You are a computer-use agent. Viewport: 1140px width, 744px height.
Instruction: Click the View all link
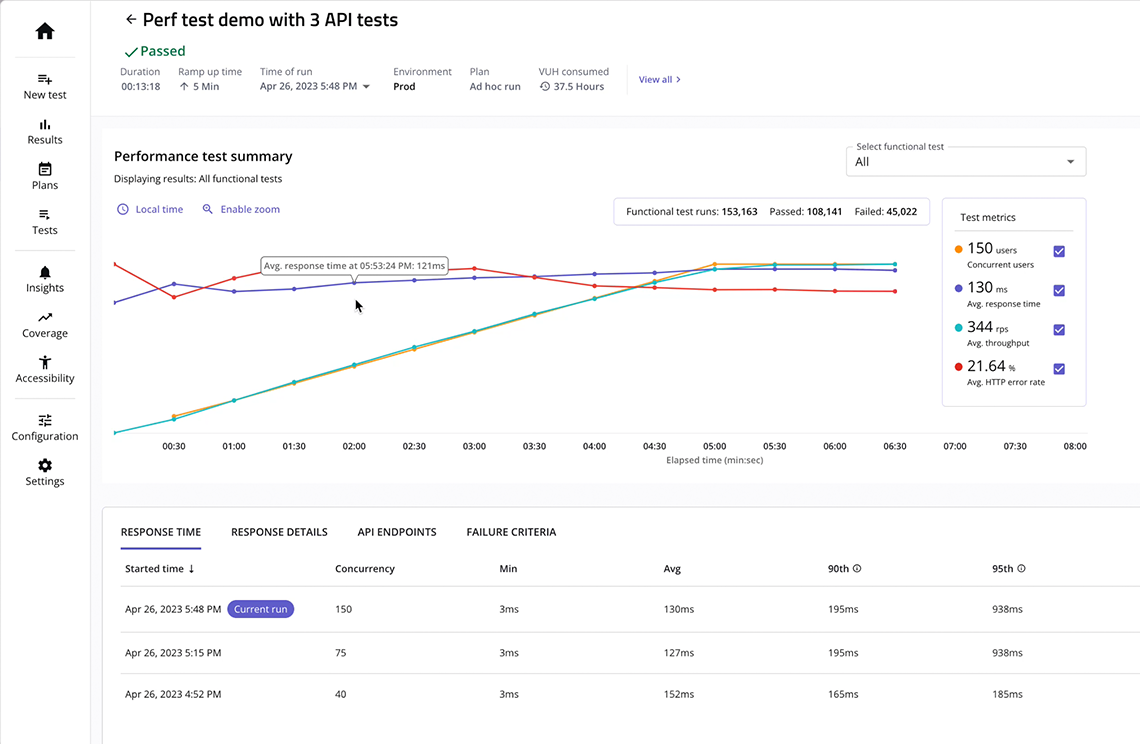pos(657,79)
